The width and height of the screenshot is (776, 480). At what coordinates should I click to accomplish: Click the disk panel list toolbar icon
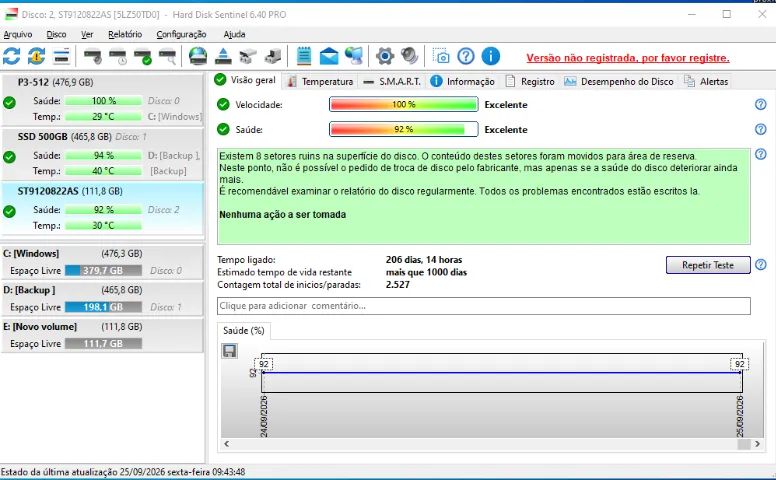click(61, 56)
